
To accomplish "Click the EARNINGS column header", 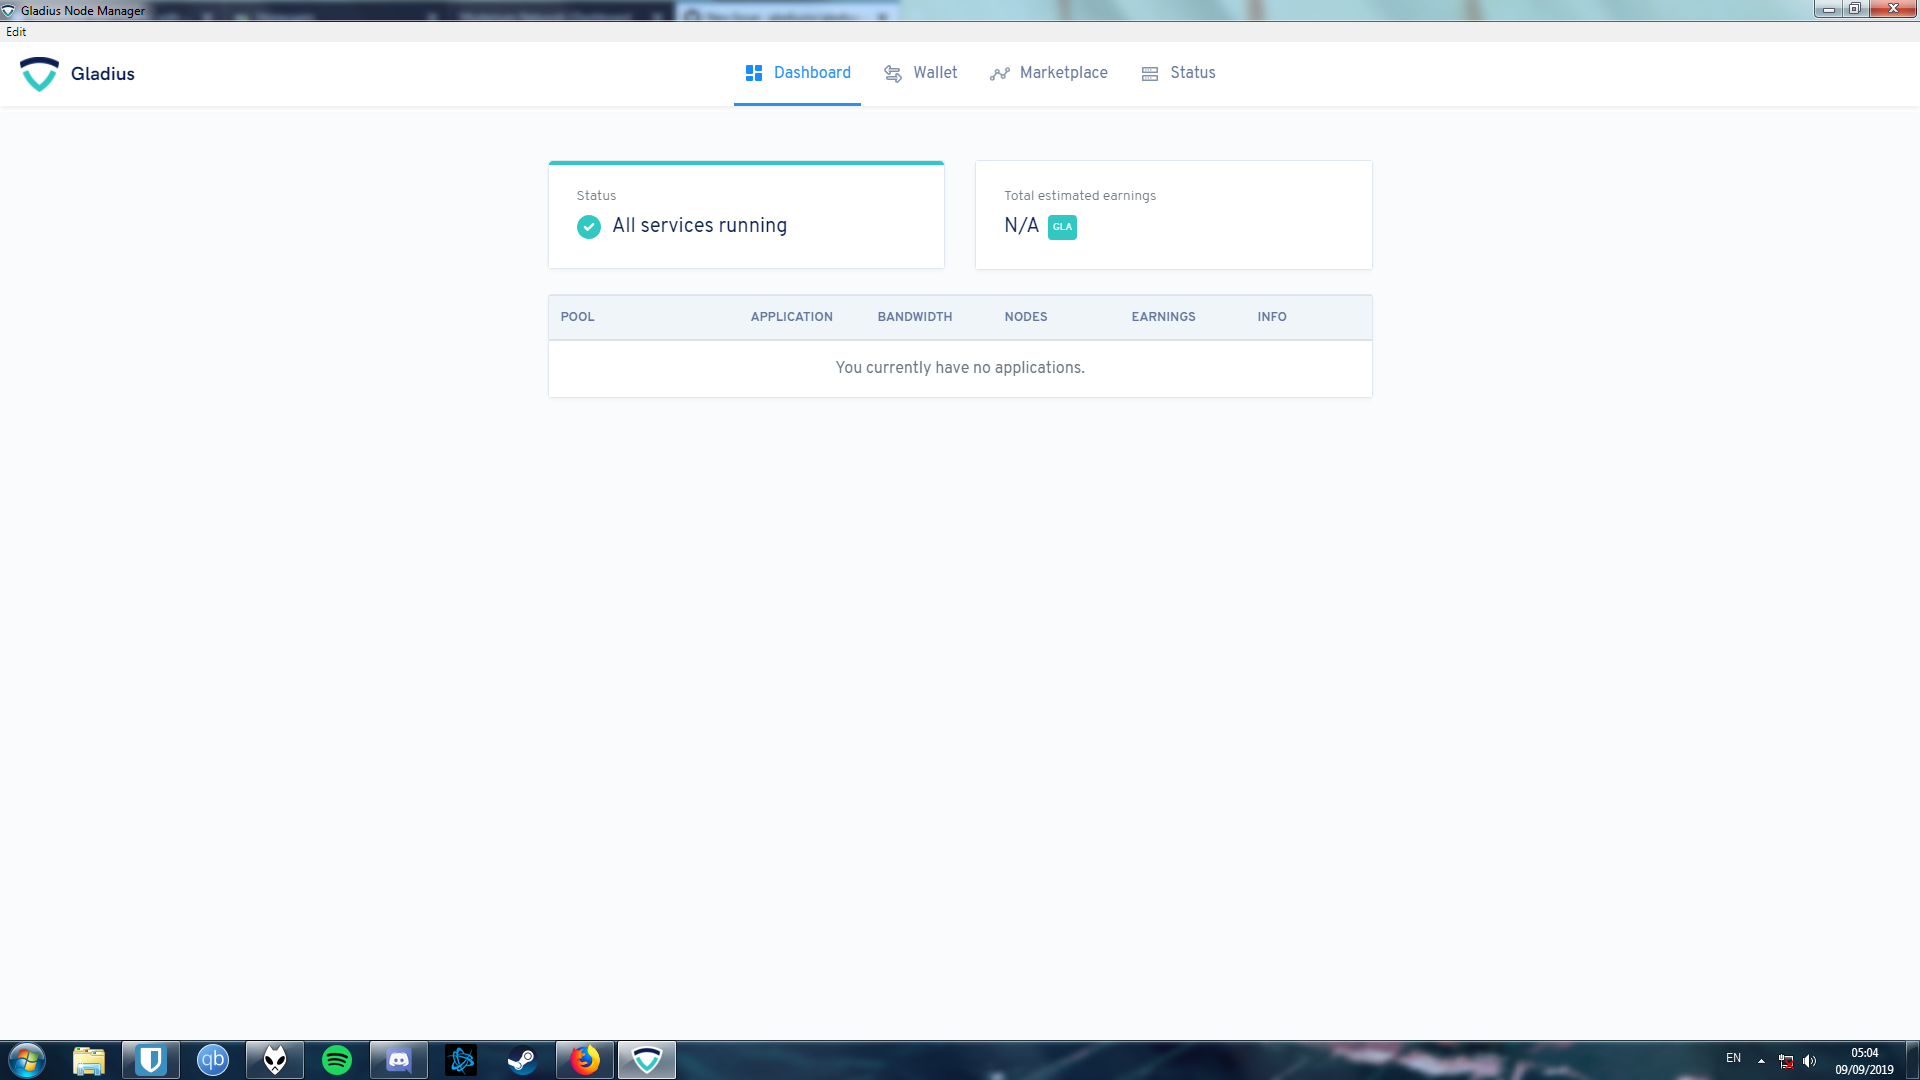I will (1163, 317).
